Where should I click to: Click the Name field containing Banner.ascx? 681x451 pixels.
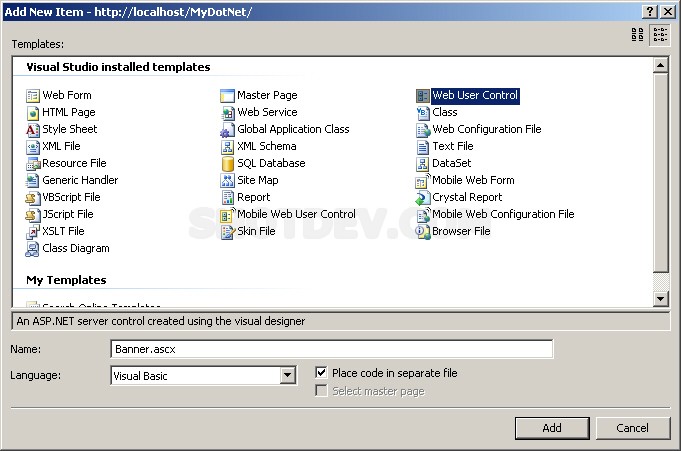[x=331, y=349]
